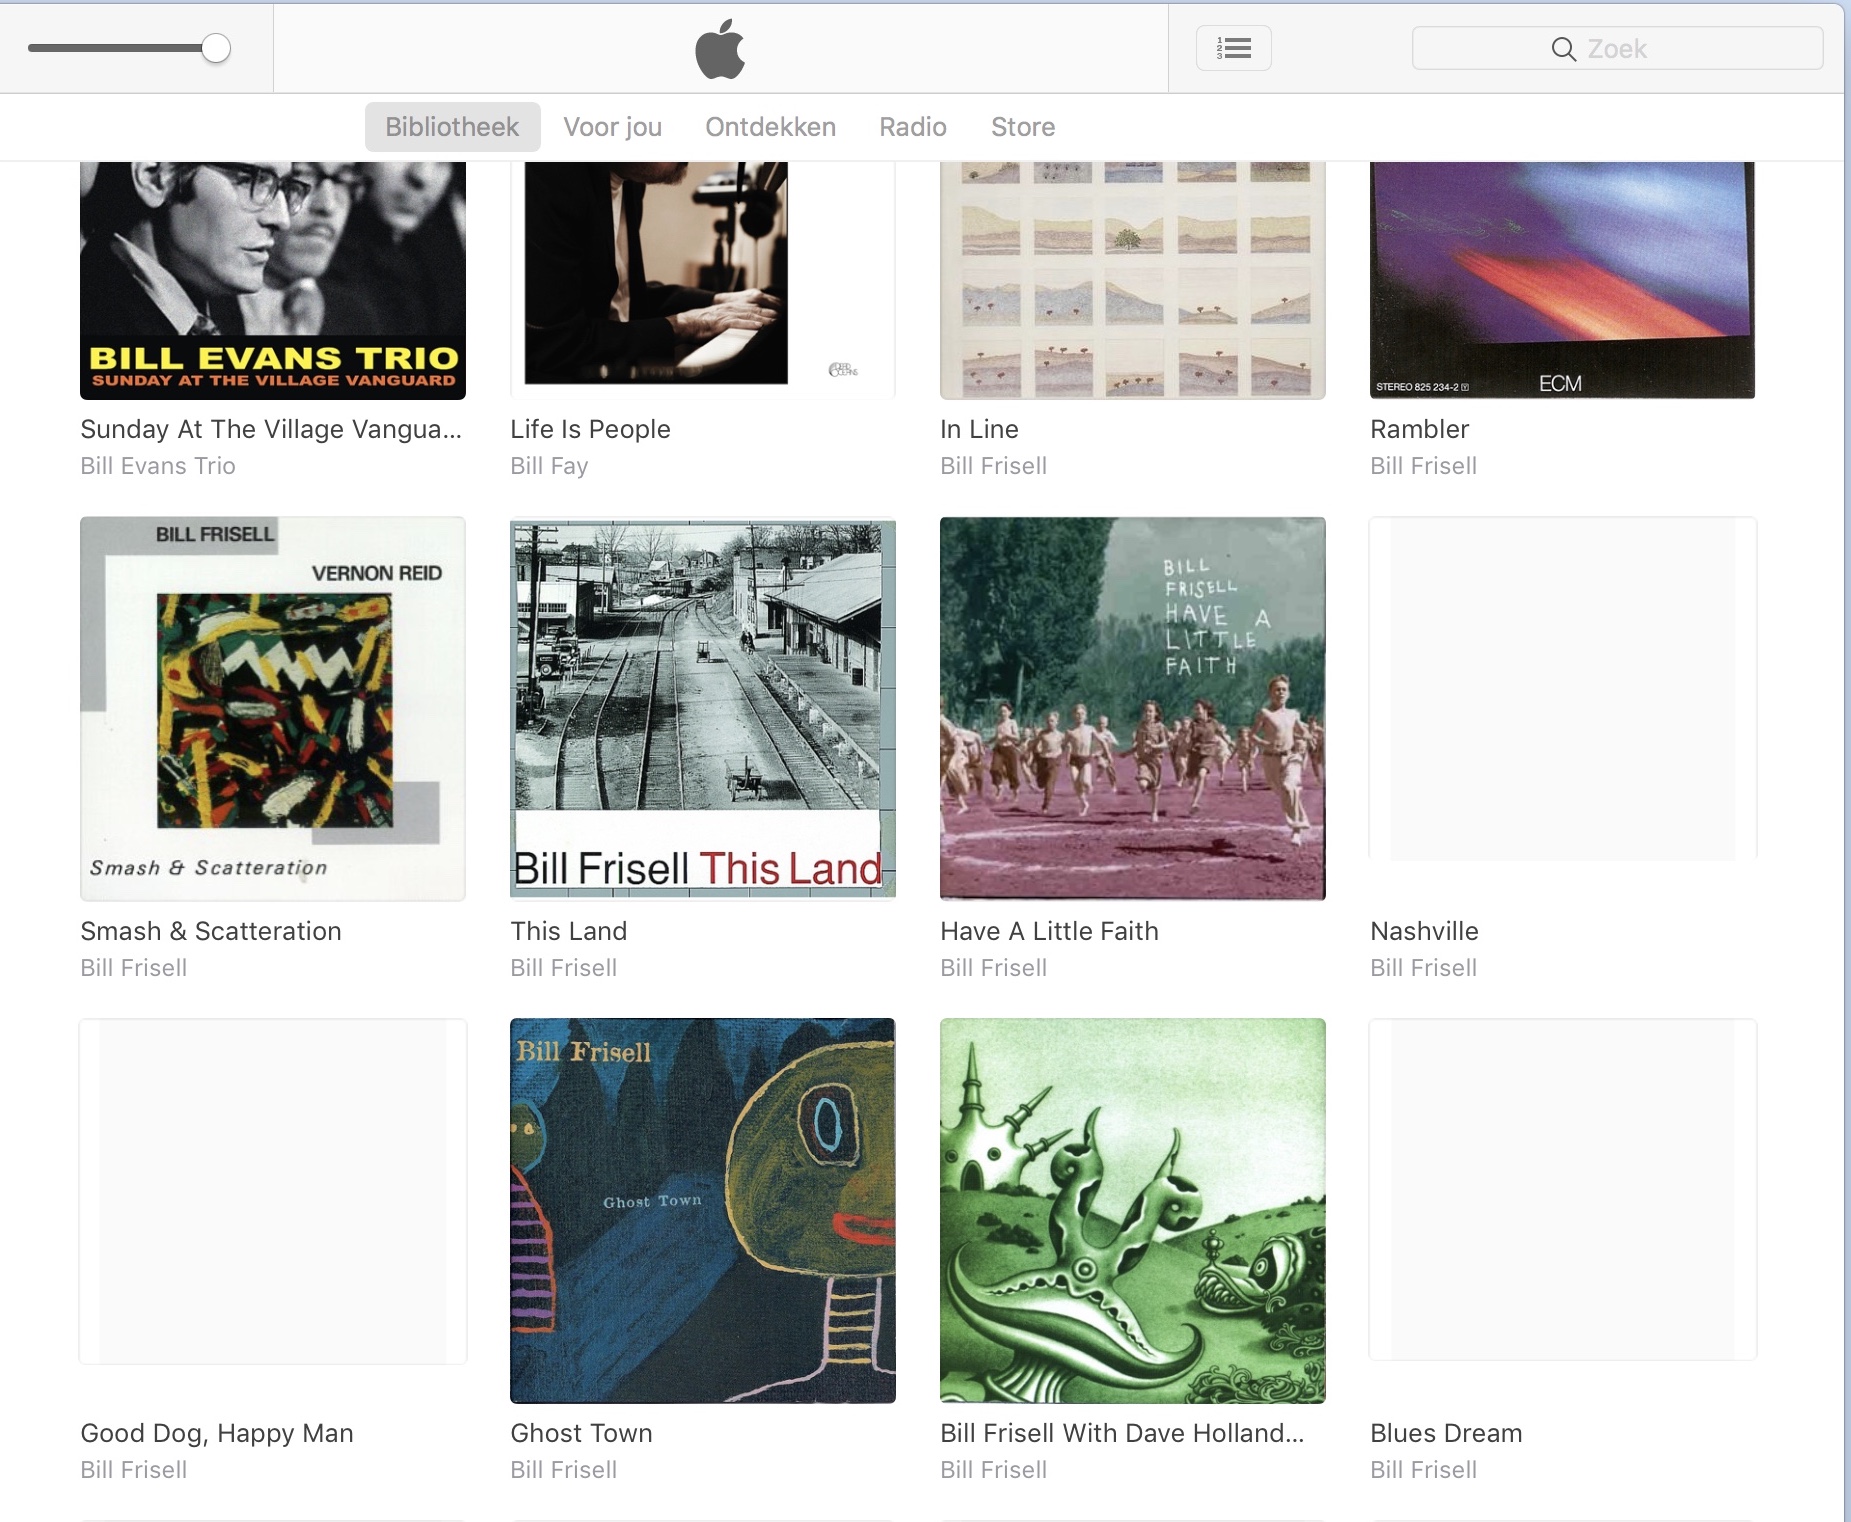Click the Bill Evans Trio artist name
Screen dimensions: 1851x1522
pyautogui.click(x=158, y=466)
